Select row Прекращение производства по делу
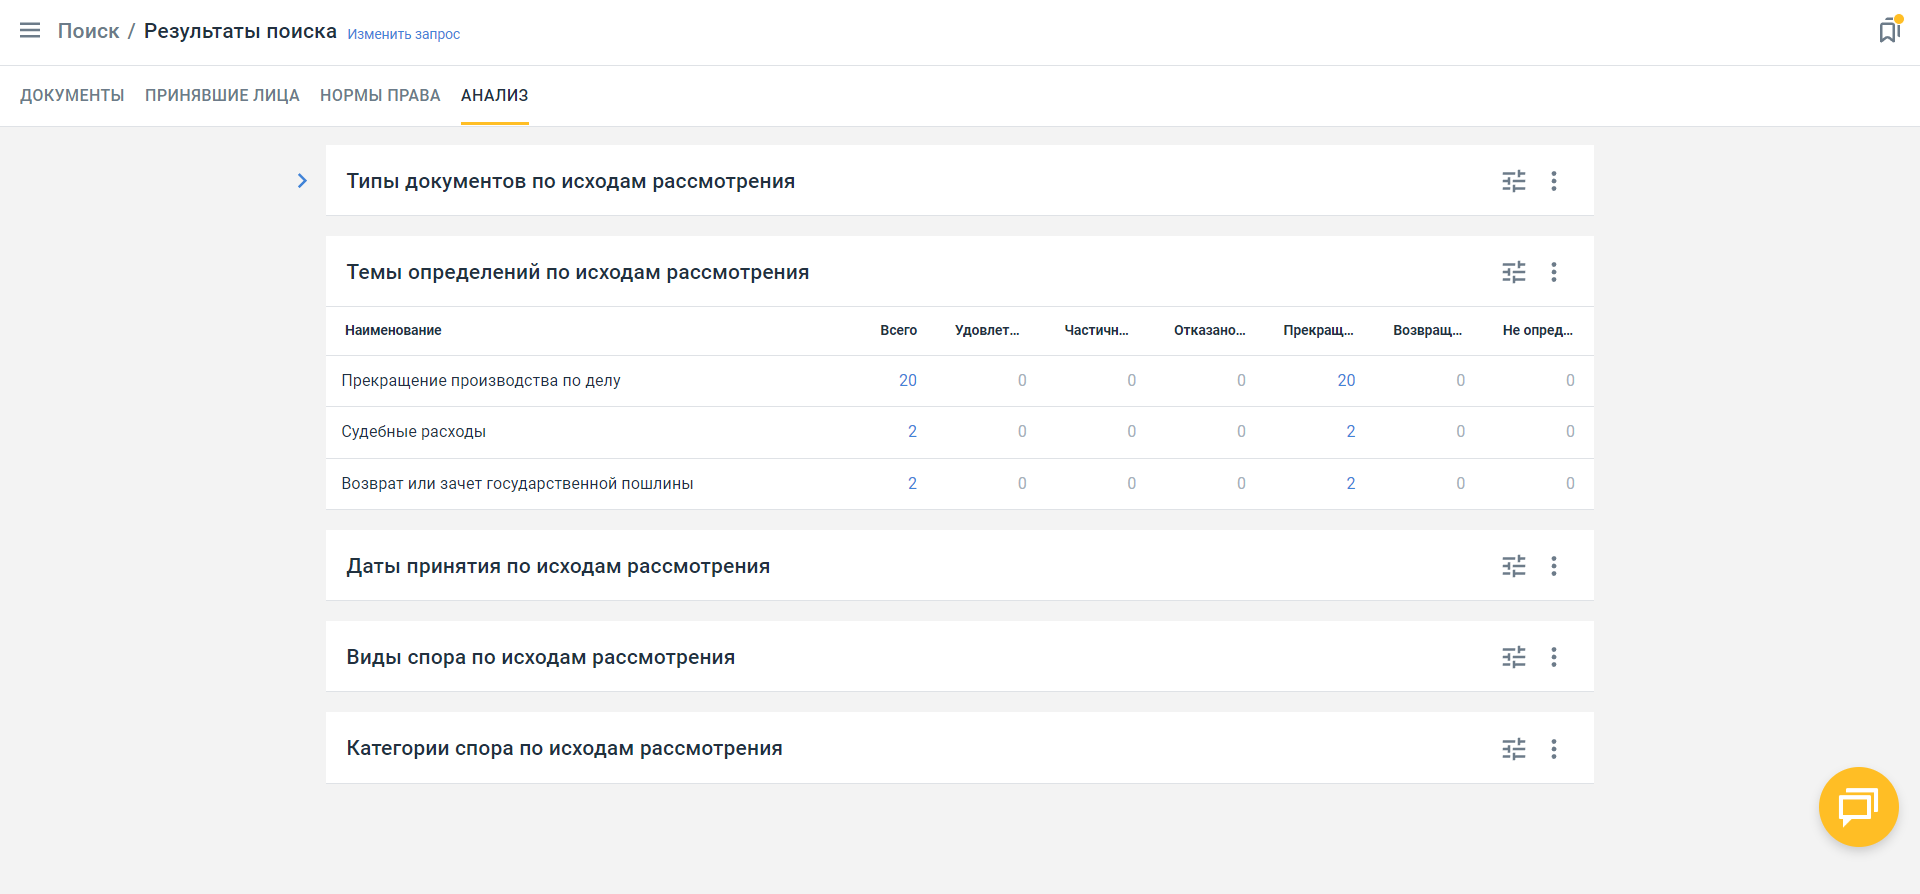 point(960,381)
